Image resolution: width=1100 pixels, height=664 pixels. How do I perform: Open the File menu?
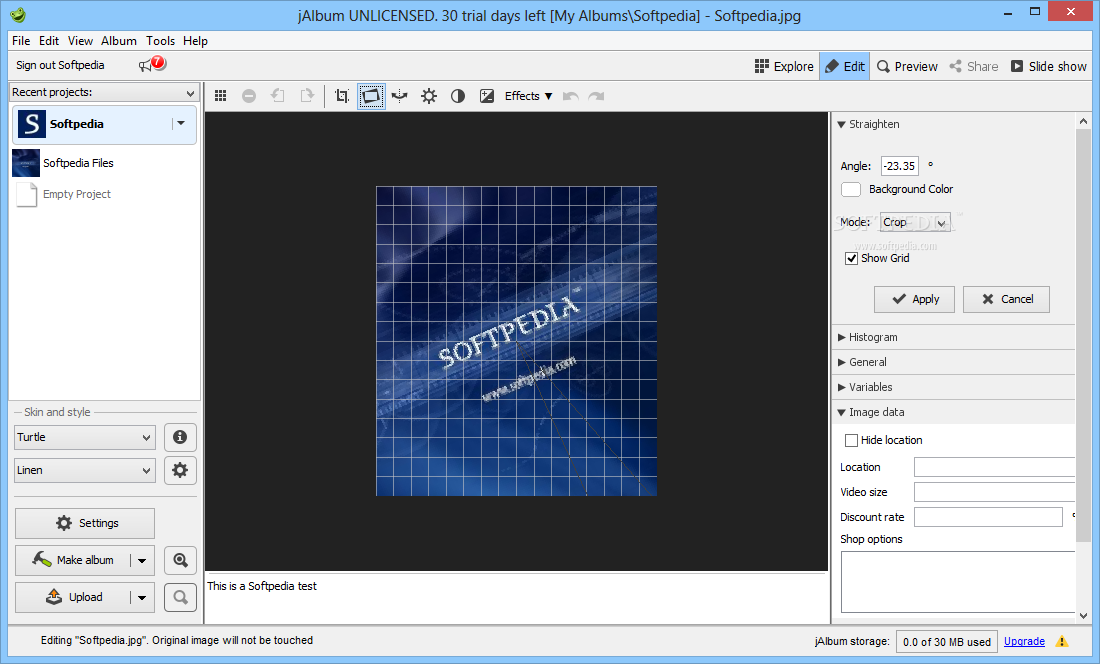21,41
